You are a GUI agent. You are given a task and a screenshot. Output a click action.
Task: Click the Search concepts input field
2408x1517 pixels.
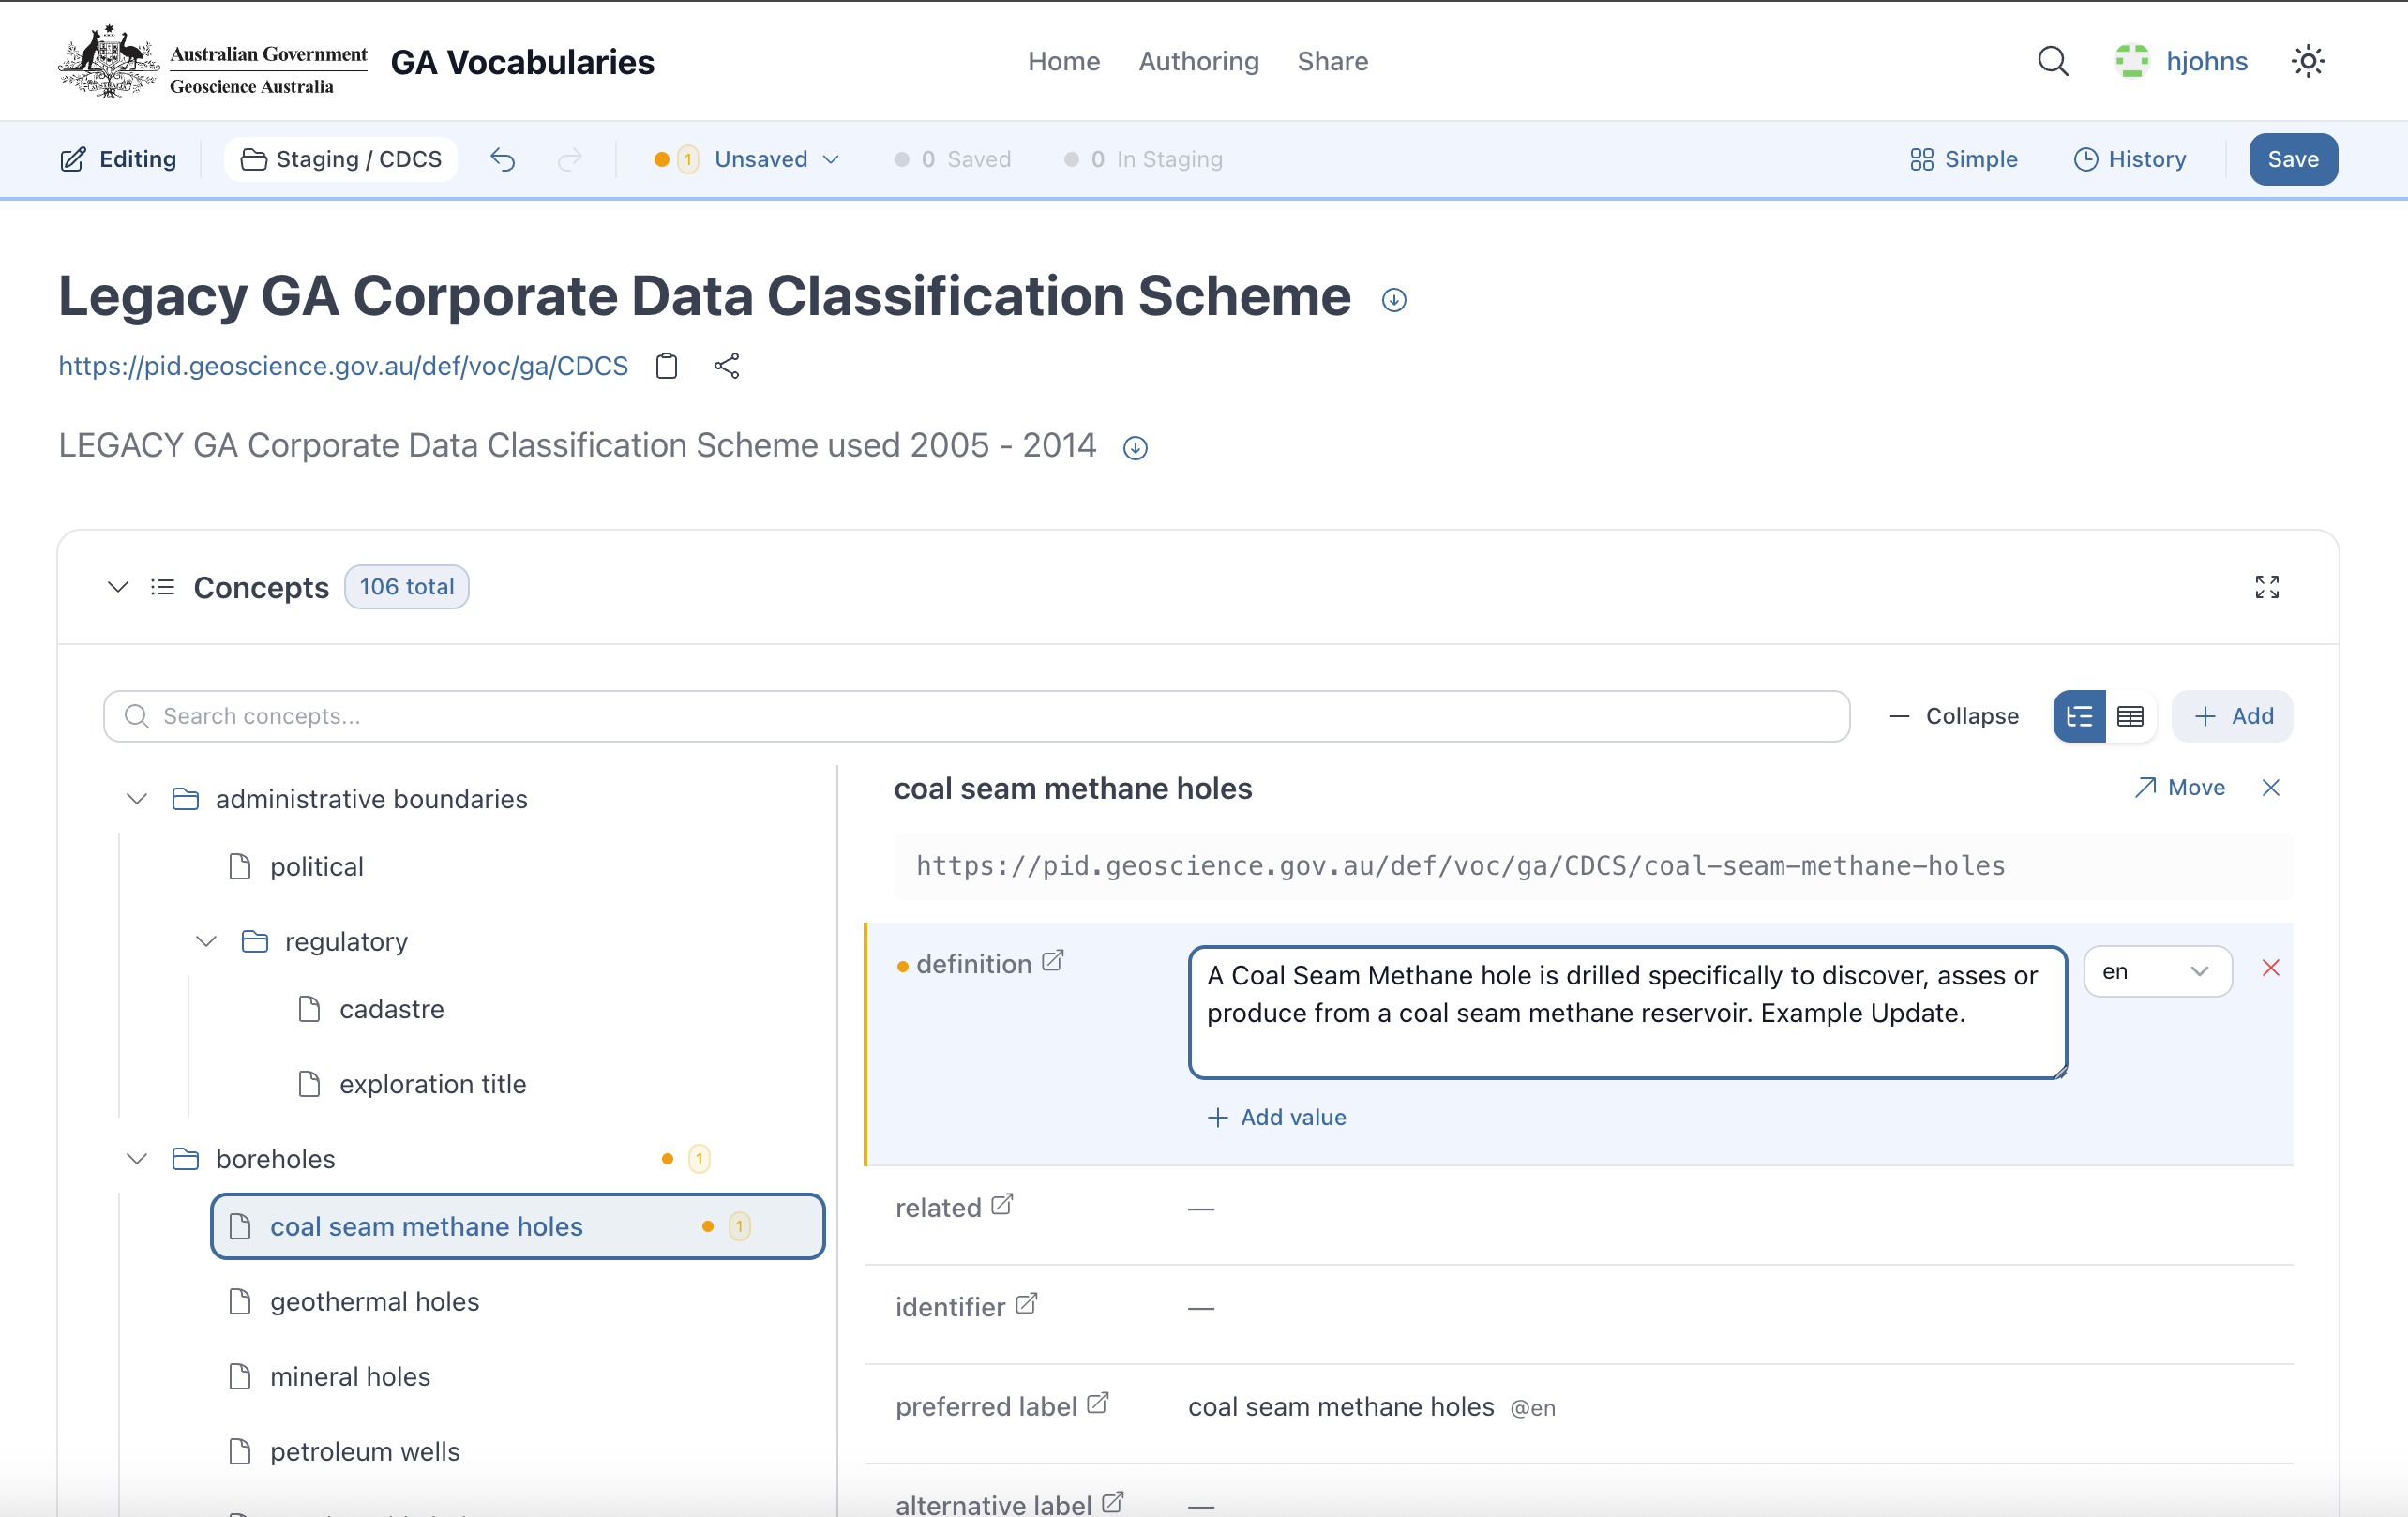point(976,716)
